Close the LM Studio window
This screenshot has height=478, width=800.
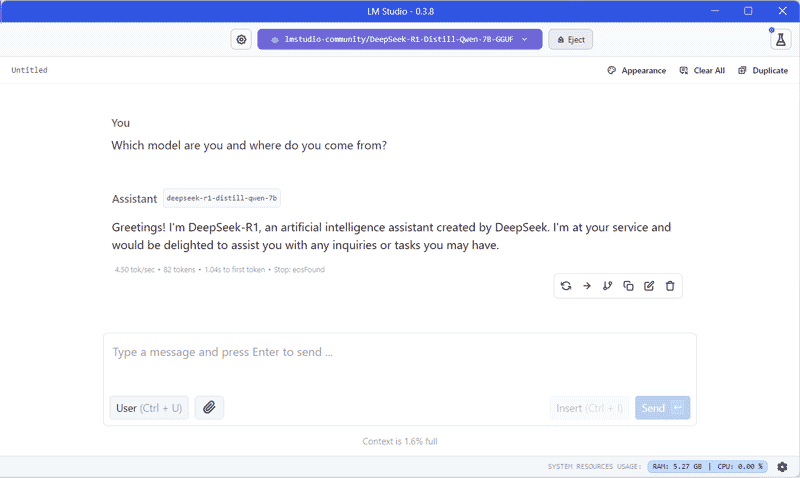click(x=782, y=11)
